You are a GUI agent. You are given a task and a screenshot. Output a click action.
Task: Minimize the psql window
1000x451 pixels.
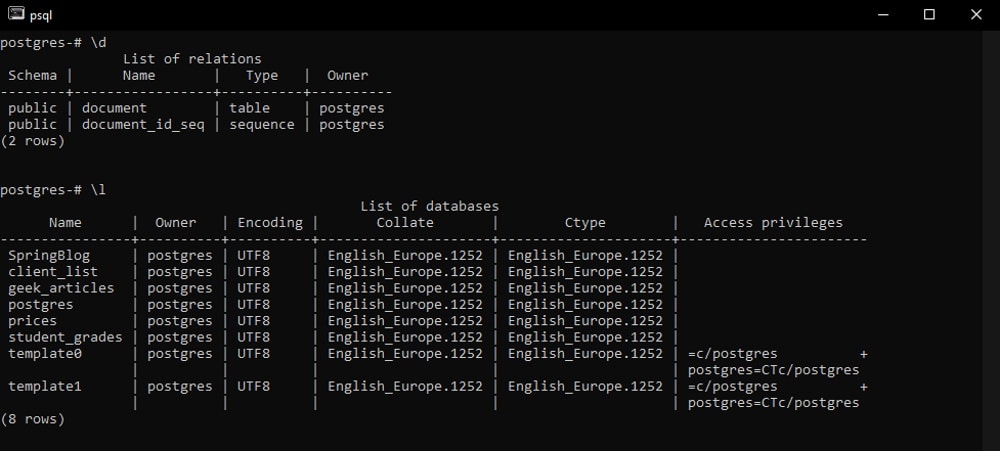click(883, 14)
